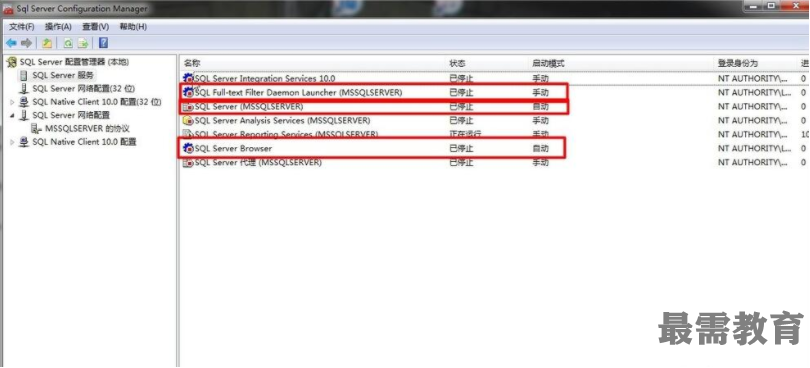
Task: Click 已停止 status in SQL Server Browser row
Action: (x=461, y=148)
